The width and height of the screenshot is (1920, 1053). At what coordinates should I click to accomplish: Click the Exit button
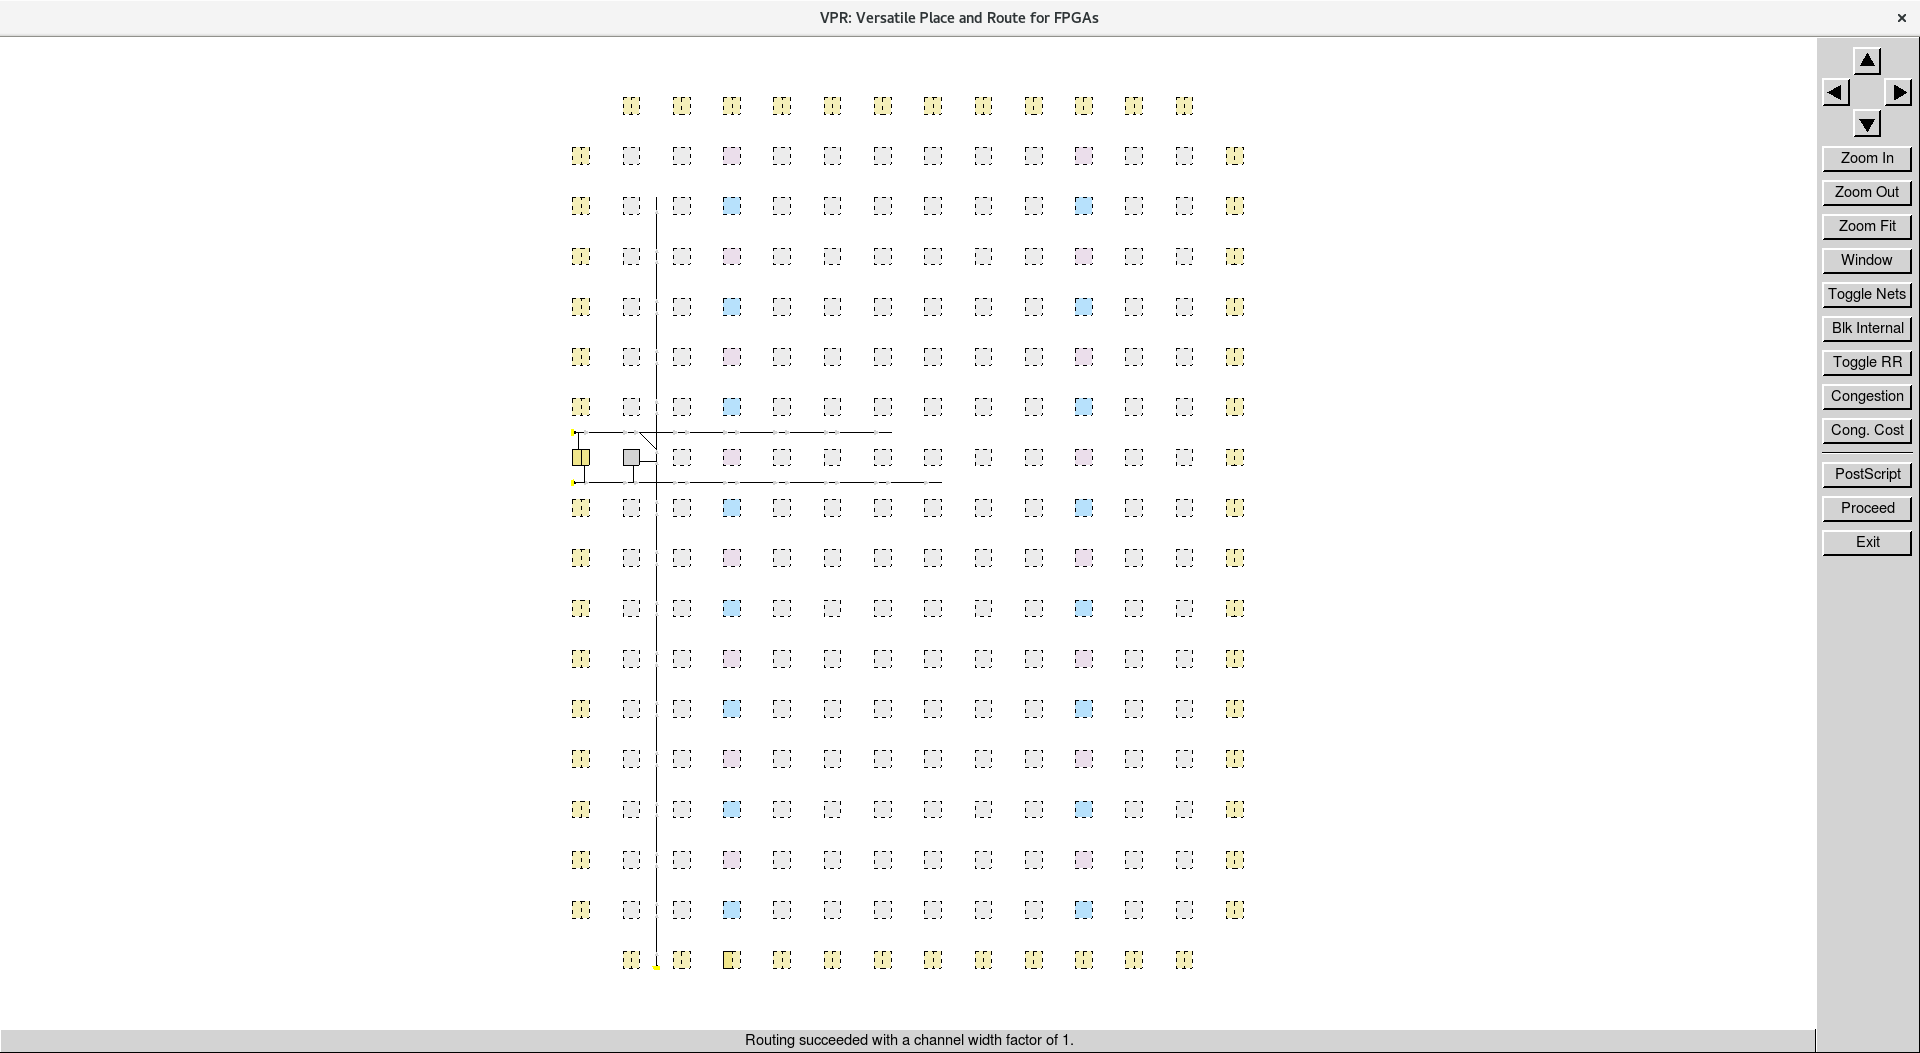click(1867, 542)
